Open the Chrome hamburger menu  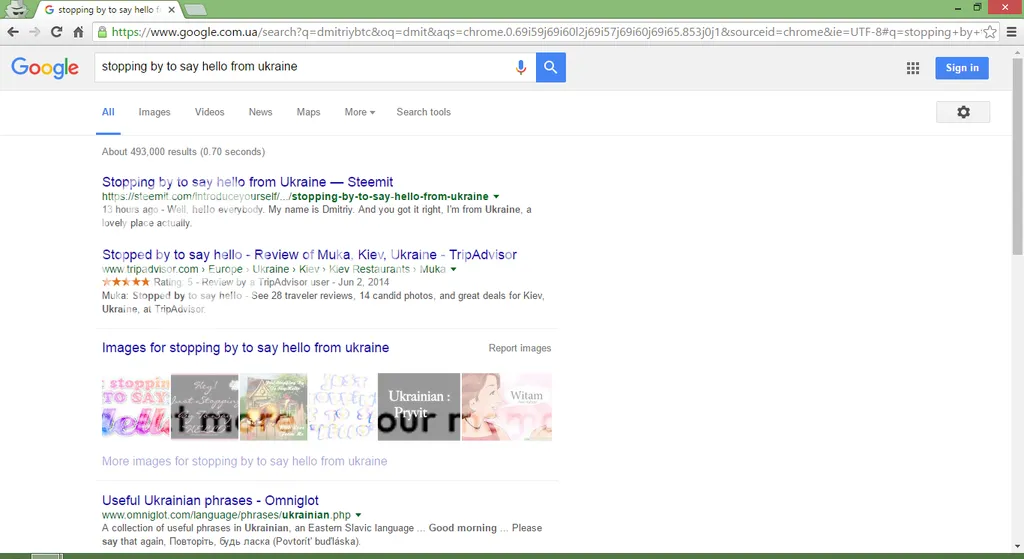pos(1012,32)
